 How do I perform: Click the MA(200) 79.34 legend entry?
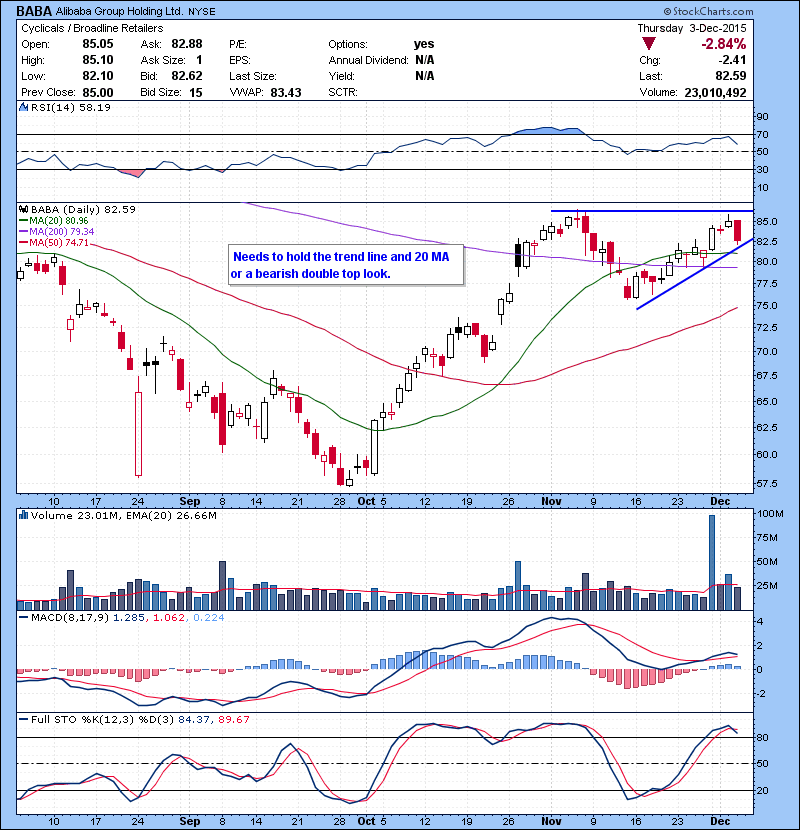[x=57, y=231]
